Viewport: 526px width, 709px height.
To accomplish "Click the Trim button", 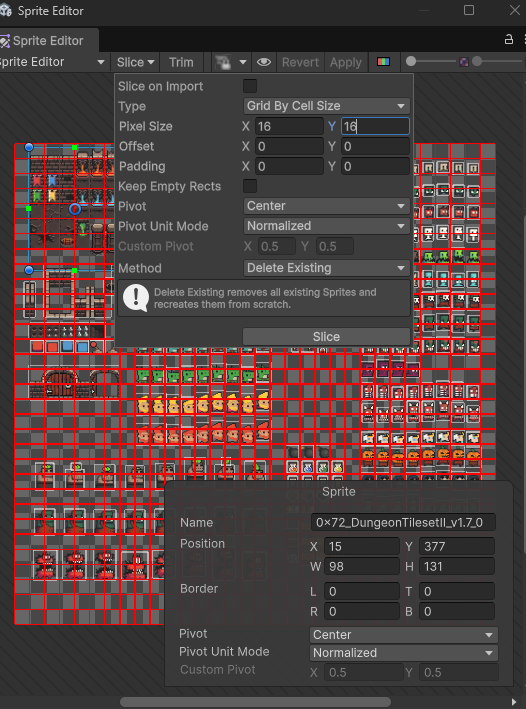I will click(x=181, y=62).
